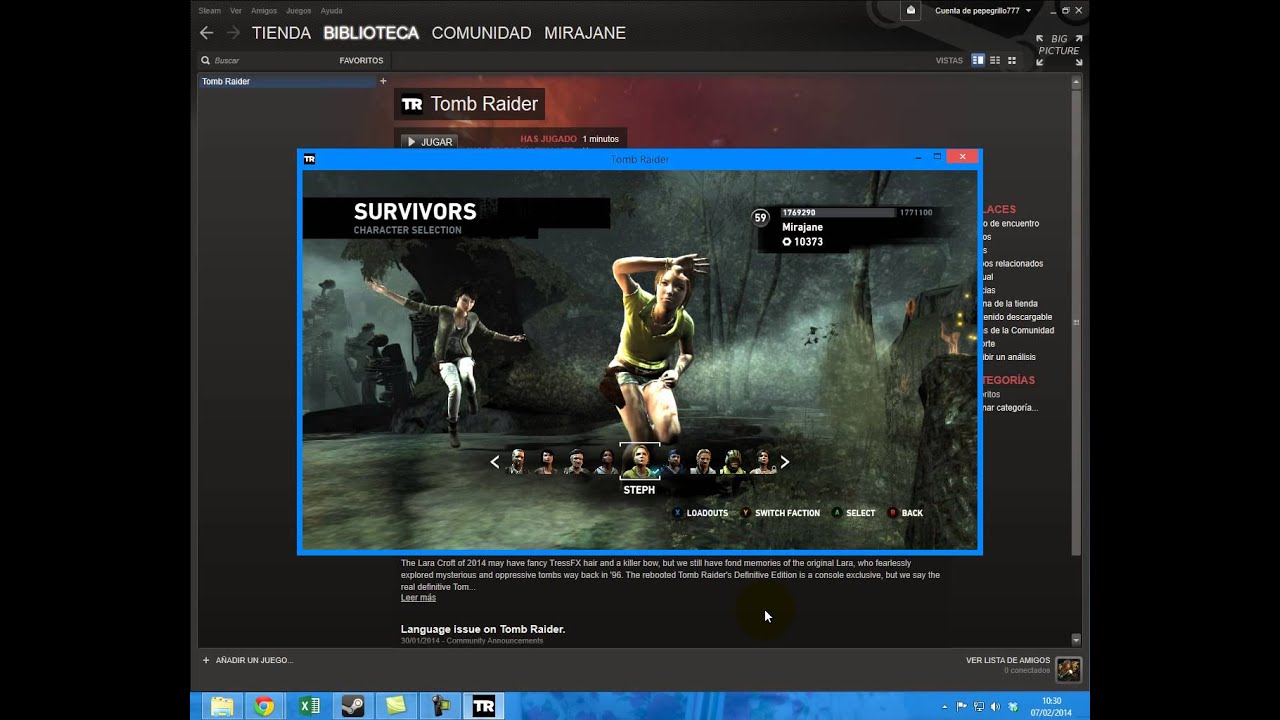Image resolution: width=1280 pixels, height=720 pixels.
Task: Go back with Steam back arrow
Action: point(207,33)
